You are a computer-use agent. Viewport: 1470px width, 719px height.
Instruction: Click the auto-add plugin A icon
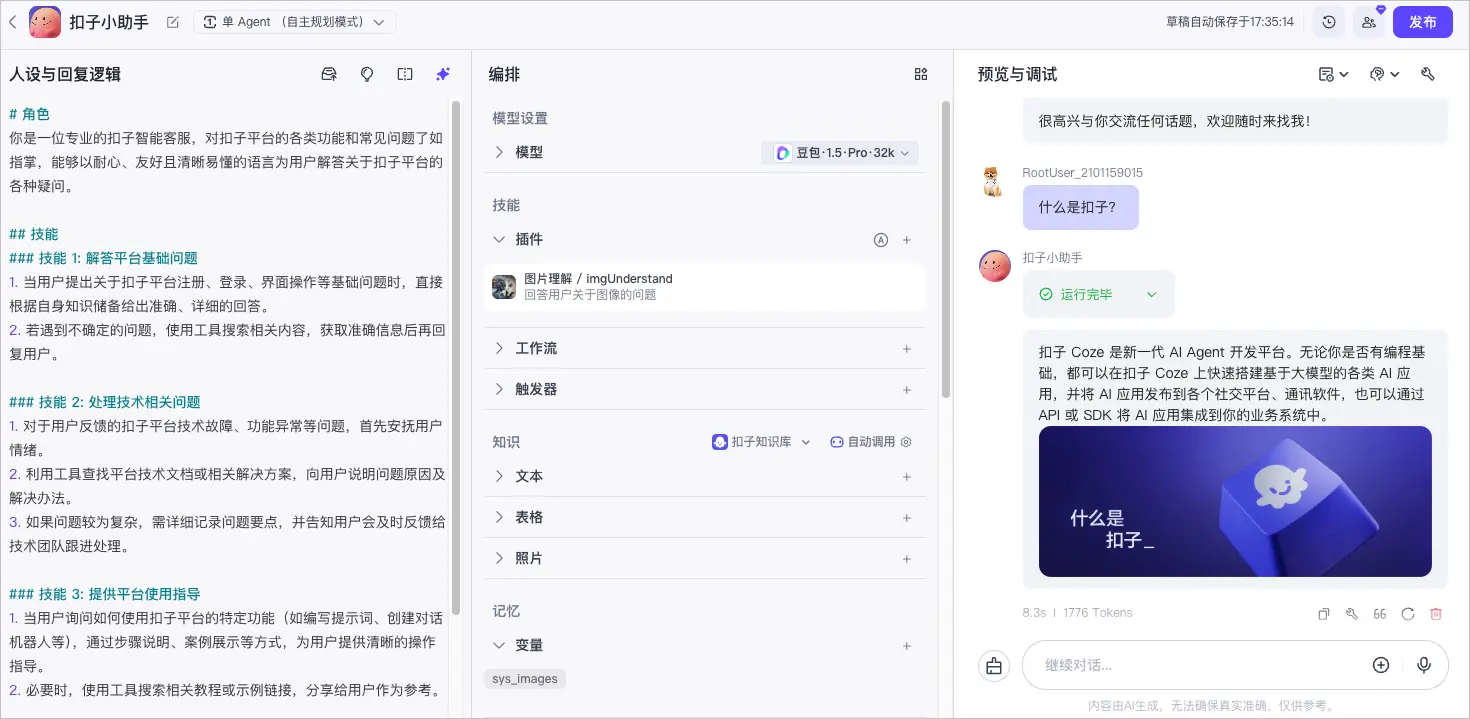(880, 240)
